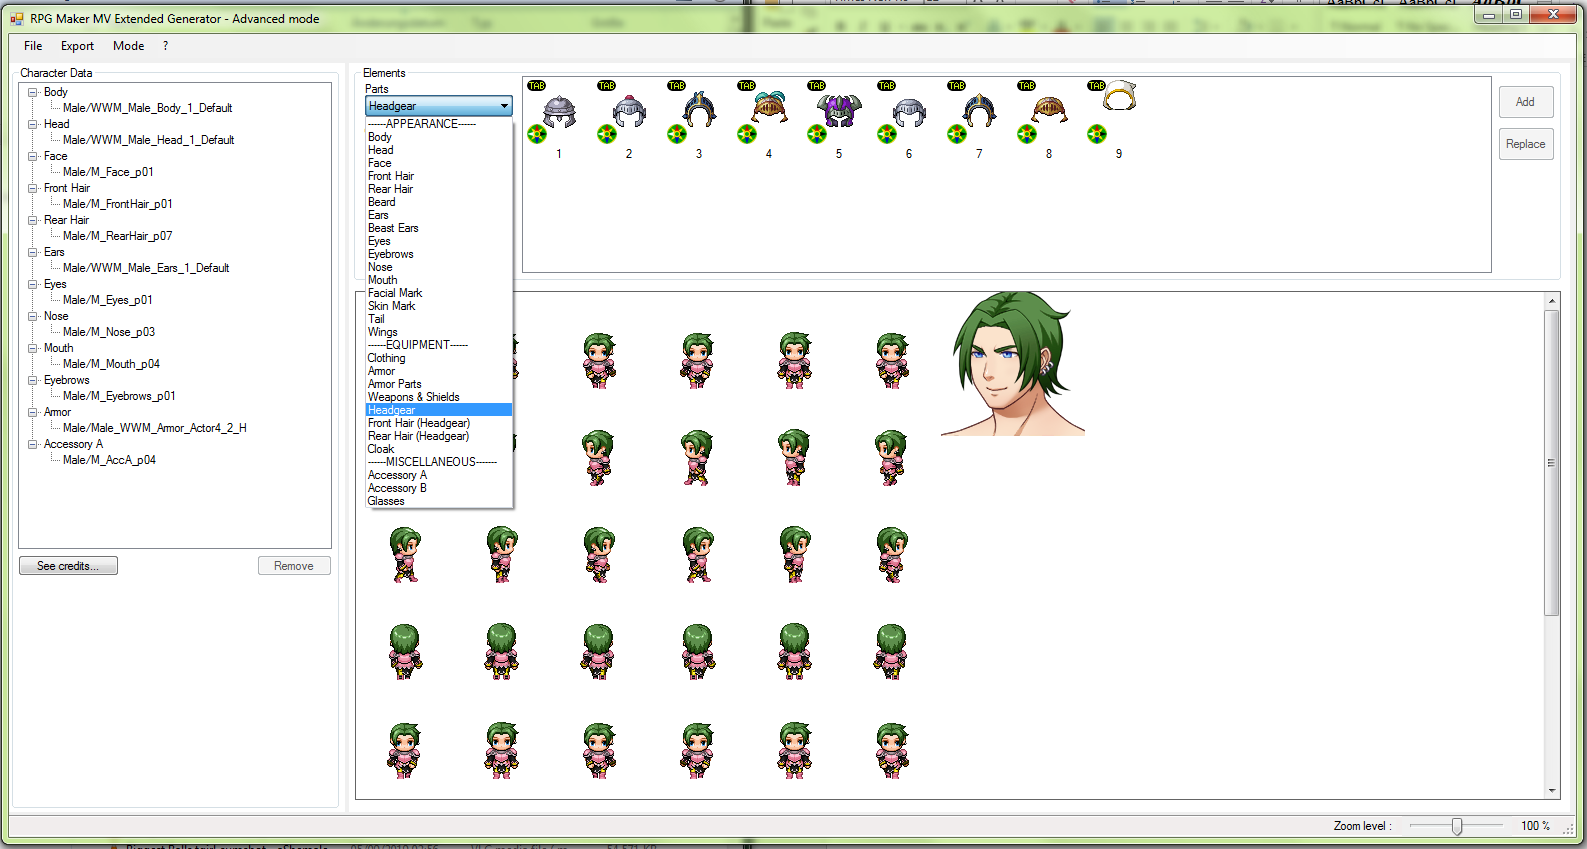Click the Replace button

1526,144
